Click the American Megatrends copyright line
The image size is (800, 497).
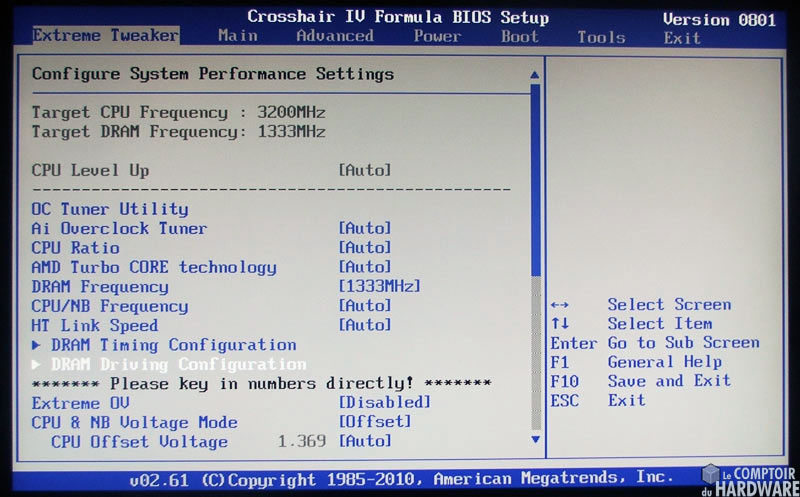(401, 479)
